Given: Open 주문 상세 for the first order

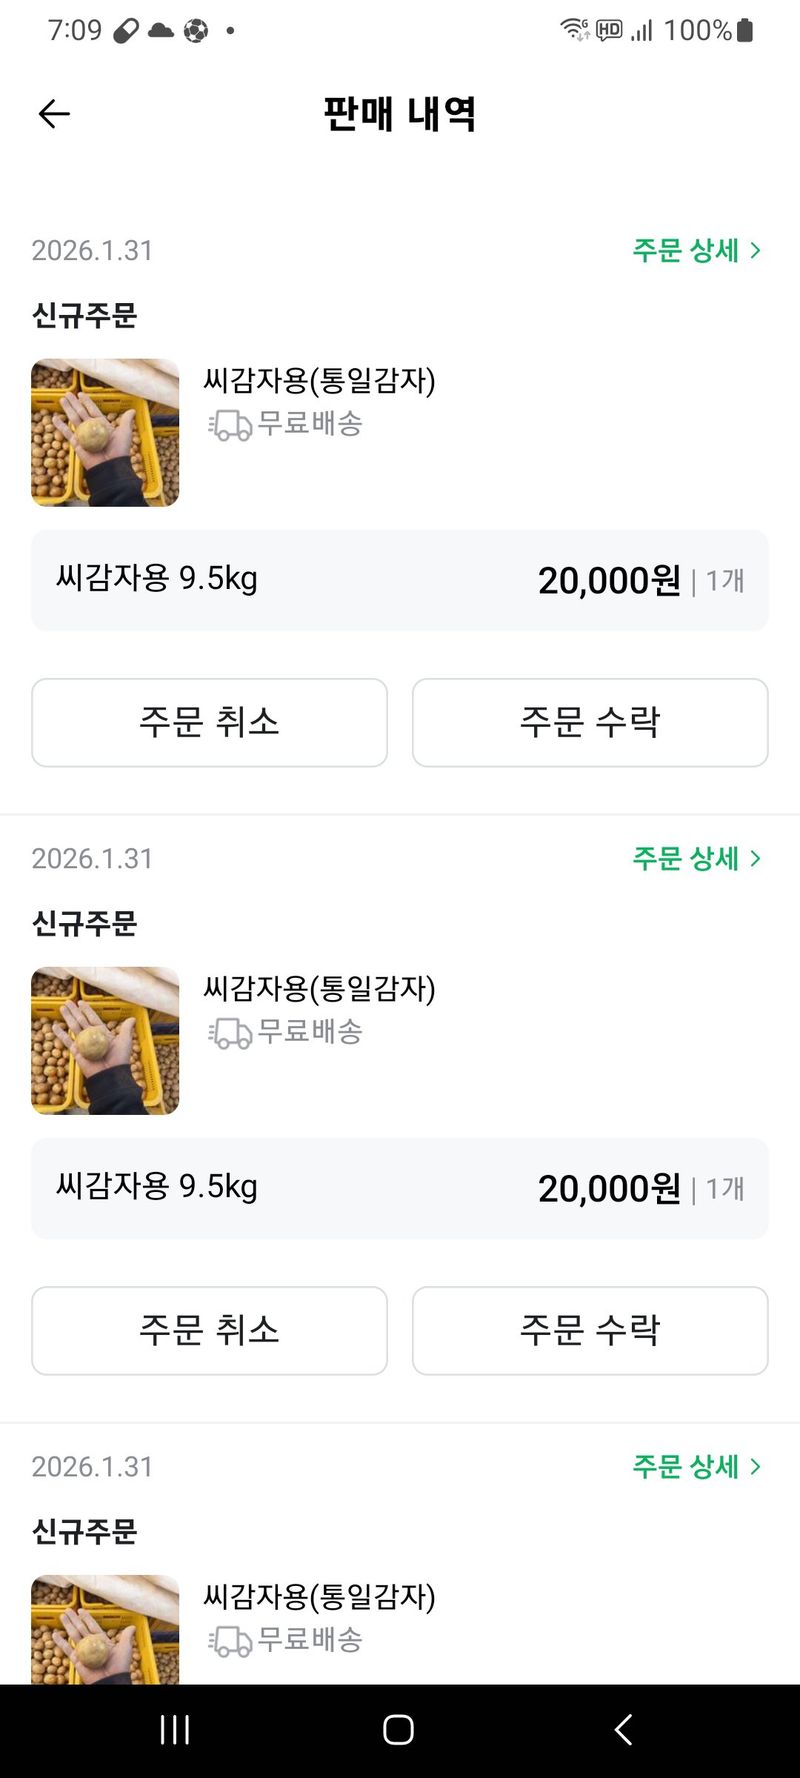Looking at the screenshot, I should [696, 250].
